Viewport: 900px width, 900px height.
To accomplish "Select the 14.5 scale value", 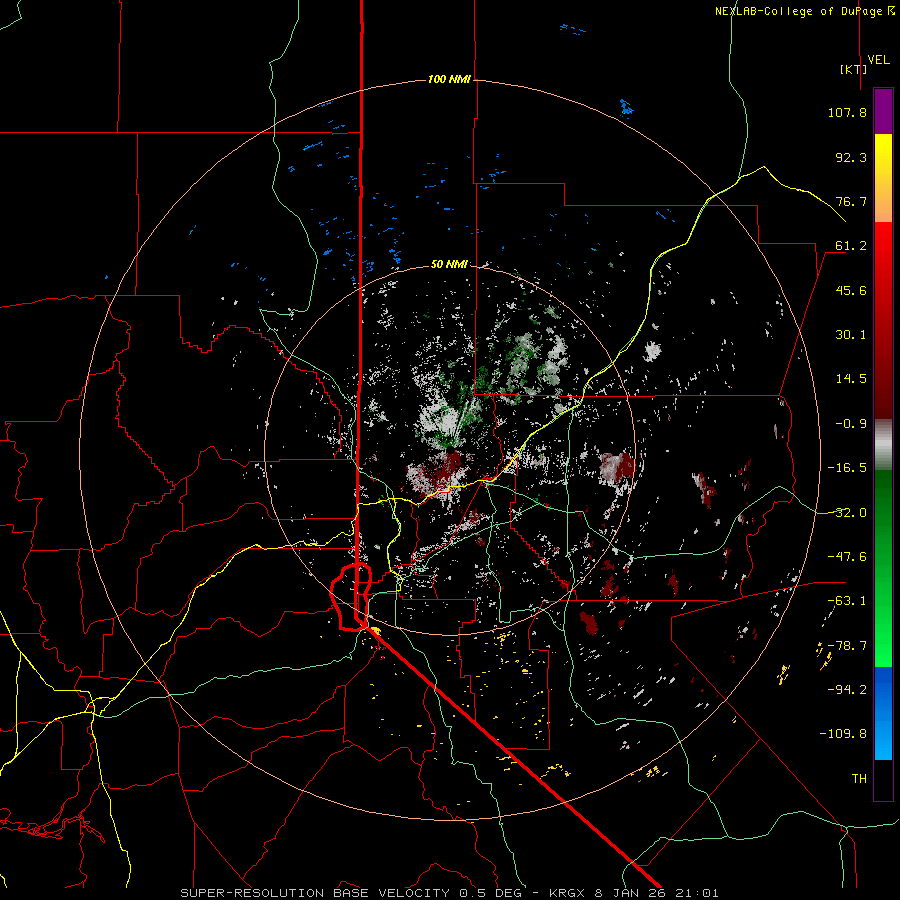I will 851,379.
